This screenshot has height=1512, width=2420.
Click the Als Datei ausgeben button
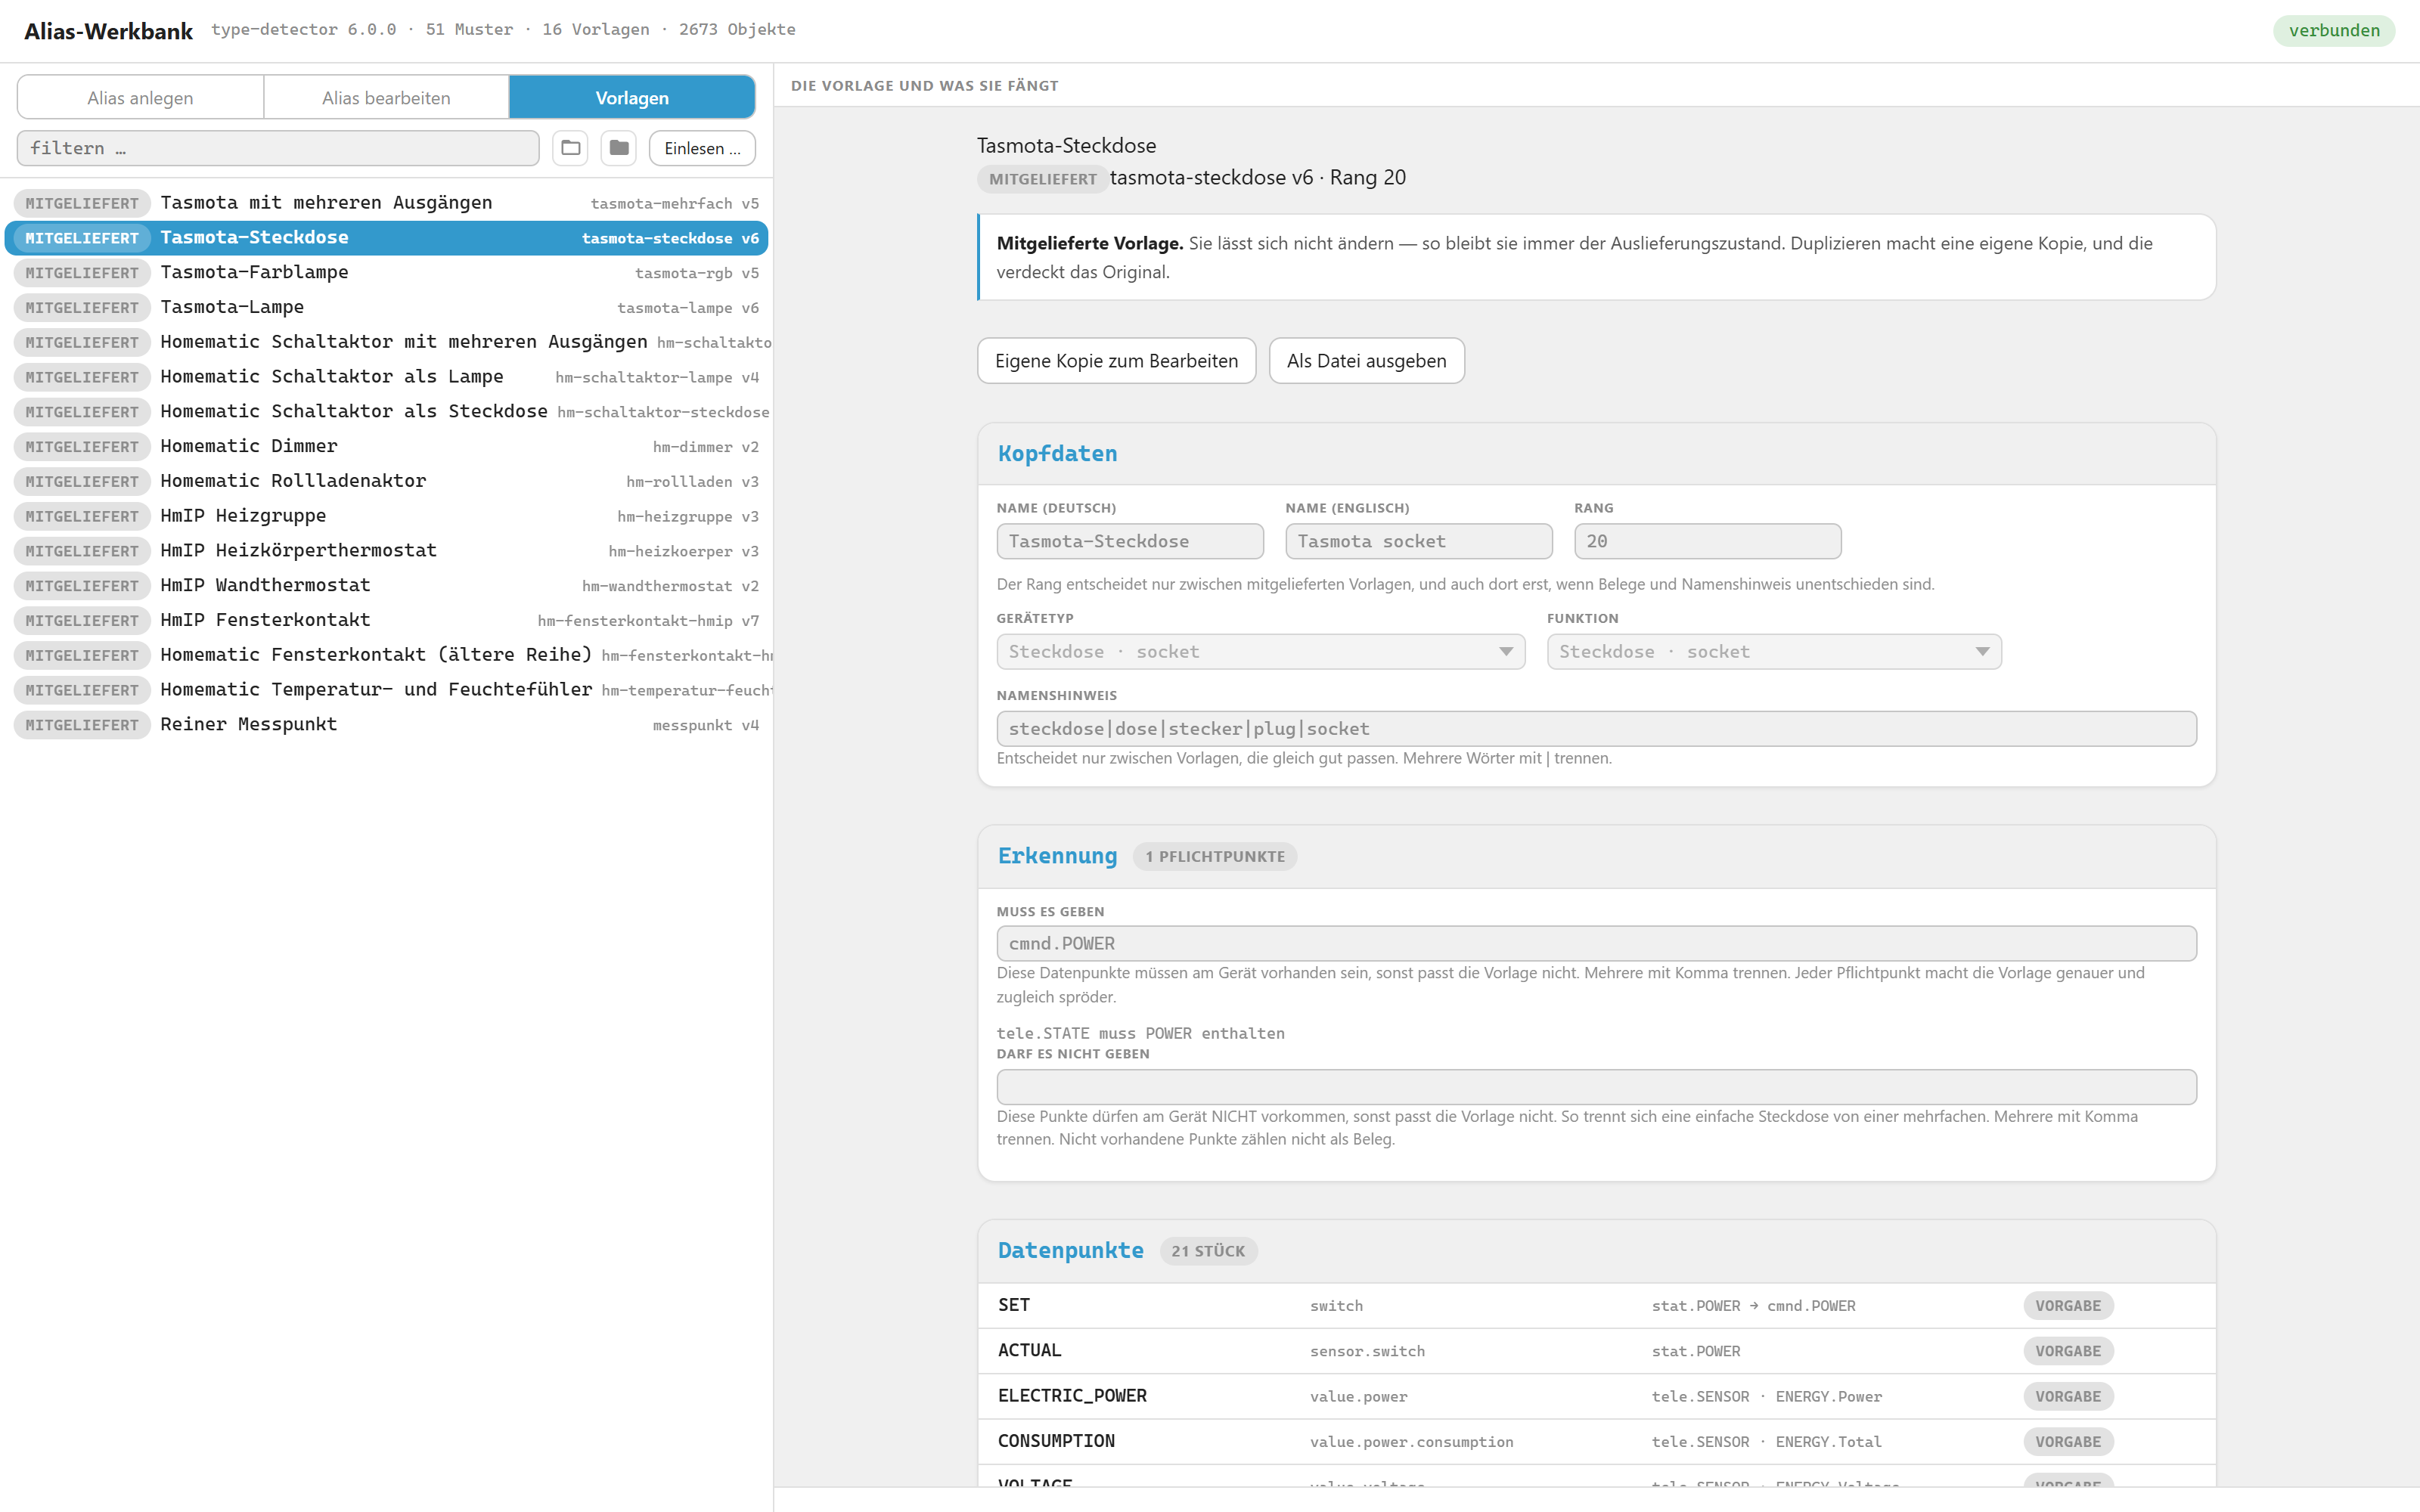point(1366,361)
